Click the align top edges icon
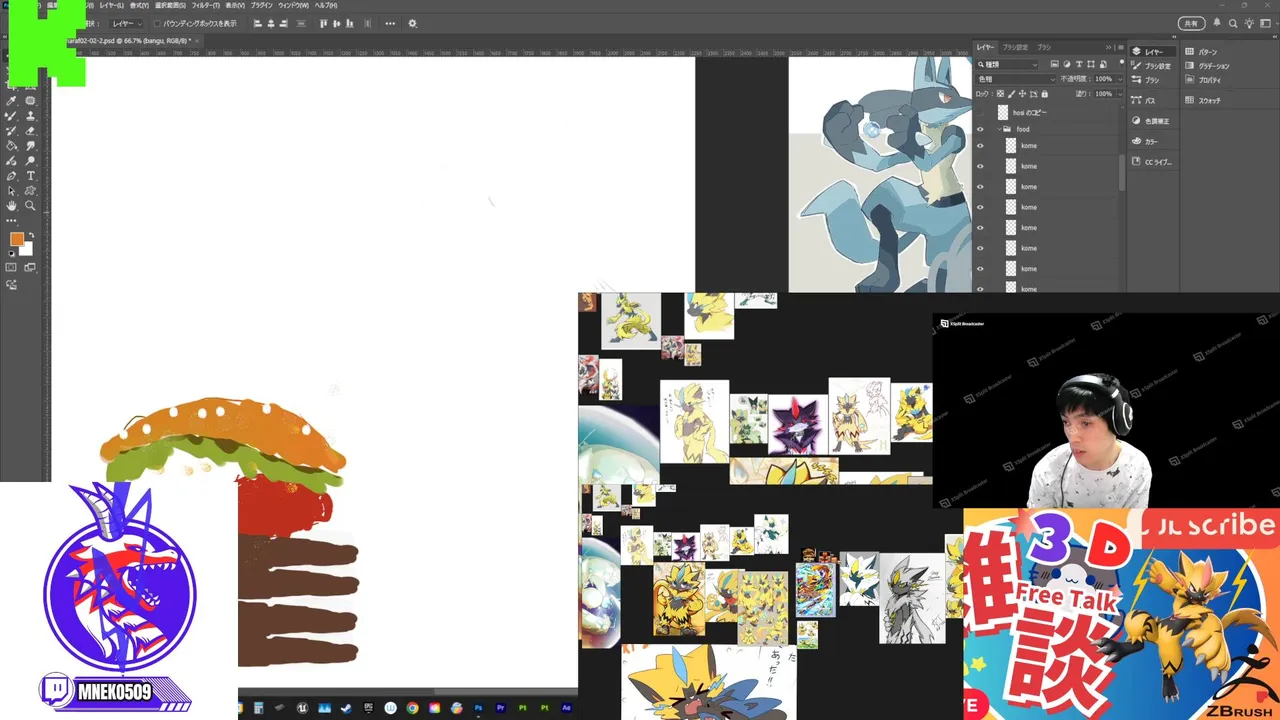This screenshot has width=1280, height=720. tap(324, 23)
